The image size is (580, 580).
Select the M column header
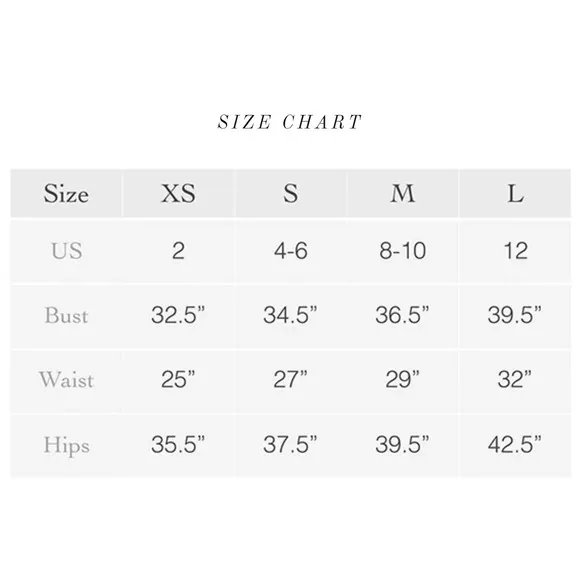pyautogui.click(x=403, y=193)
